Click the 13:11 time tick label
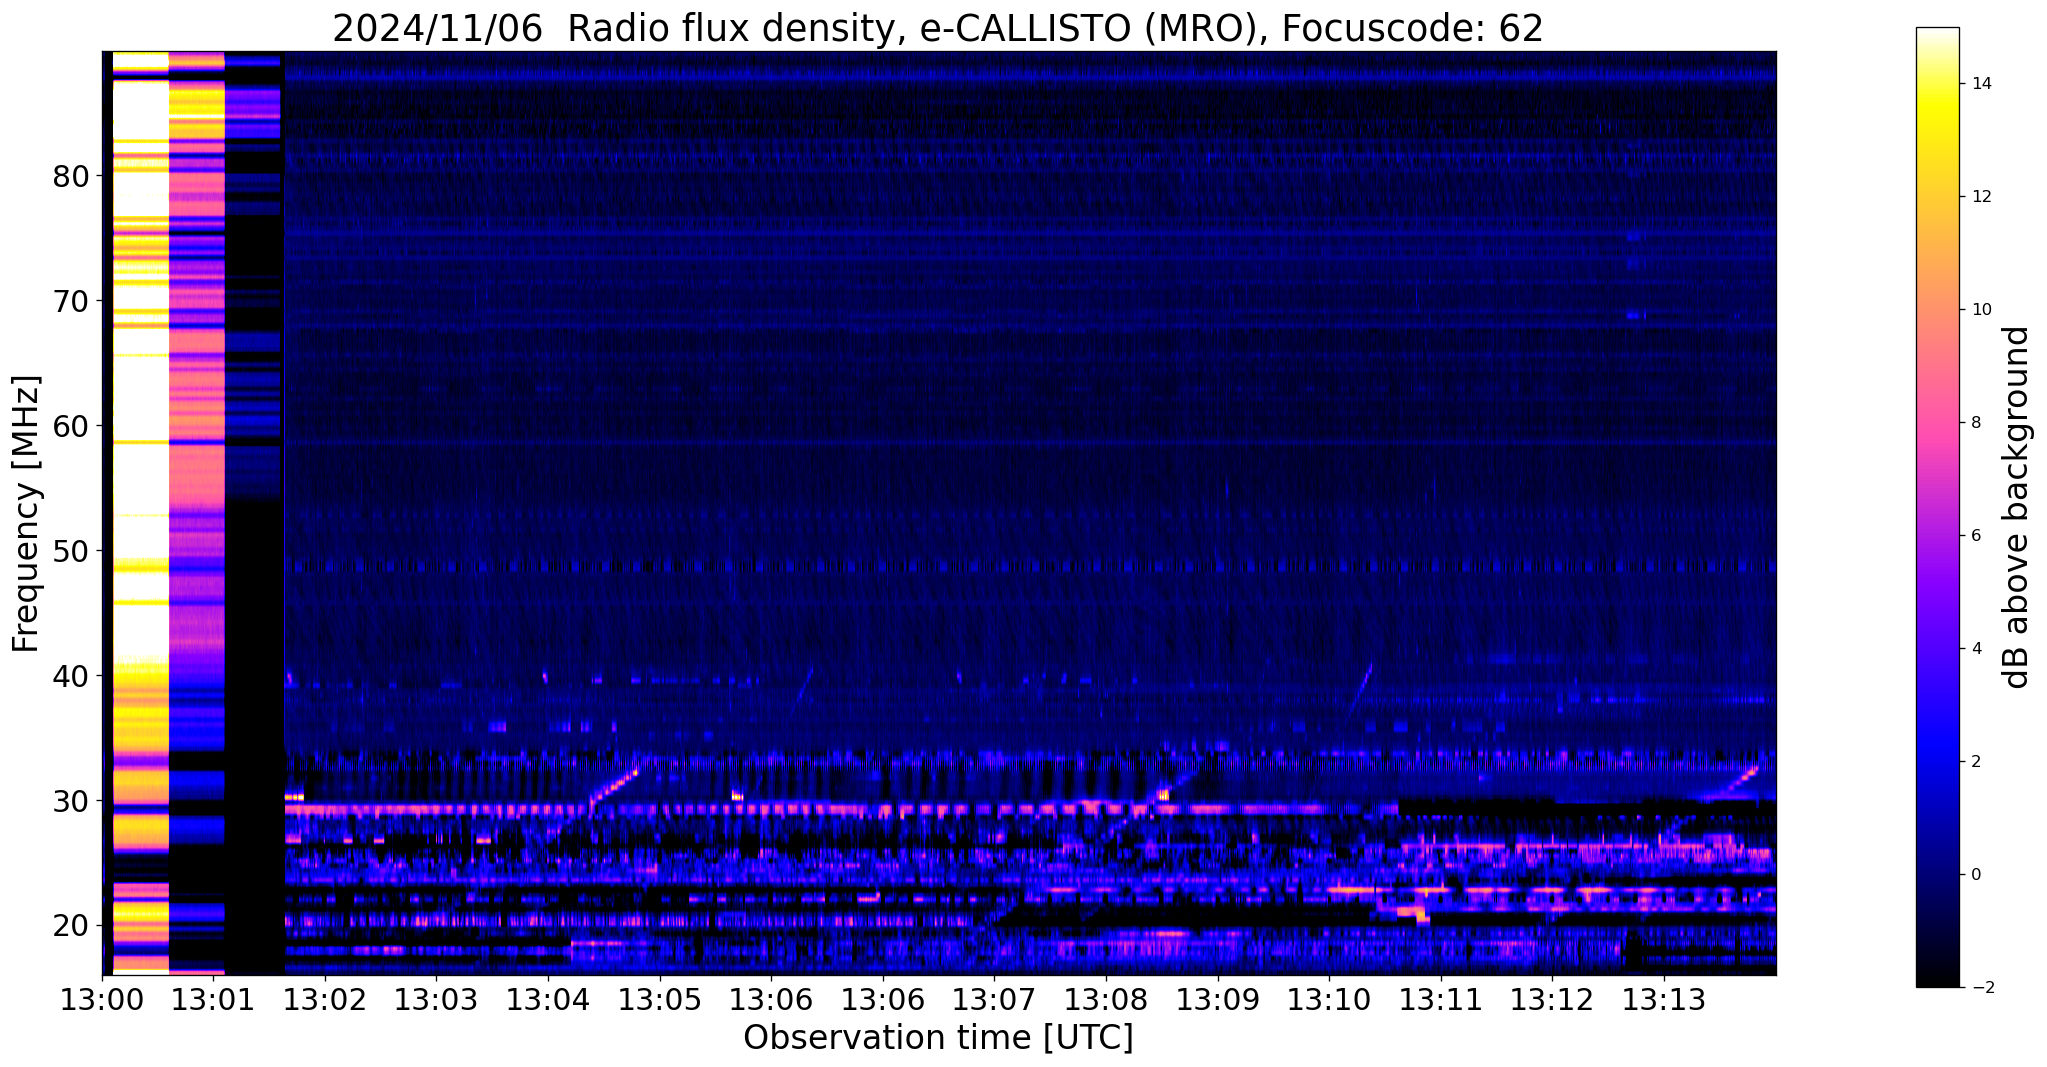The image size is (2047, 1067). coord(1441,999)
